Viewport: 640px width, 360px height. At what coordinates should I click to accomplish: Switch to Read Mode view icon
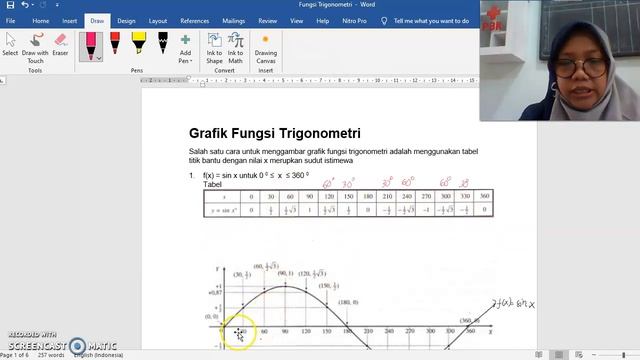tap(539, 355)
